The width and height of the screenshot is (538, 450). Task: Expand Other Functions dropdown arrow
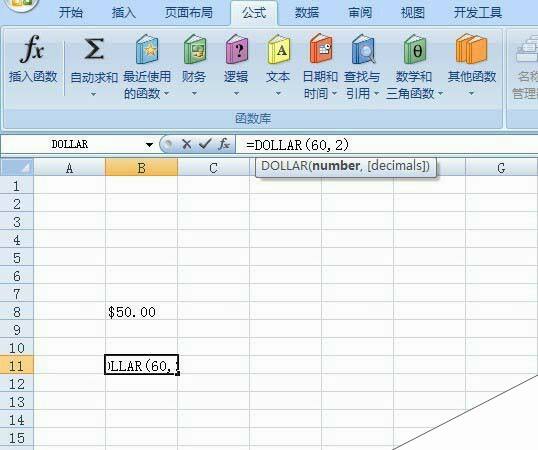point(471,93)
